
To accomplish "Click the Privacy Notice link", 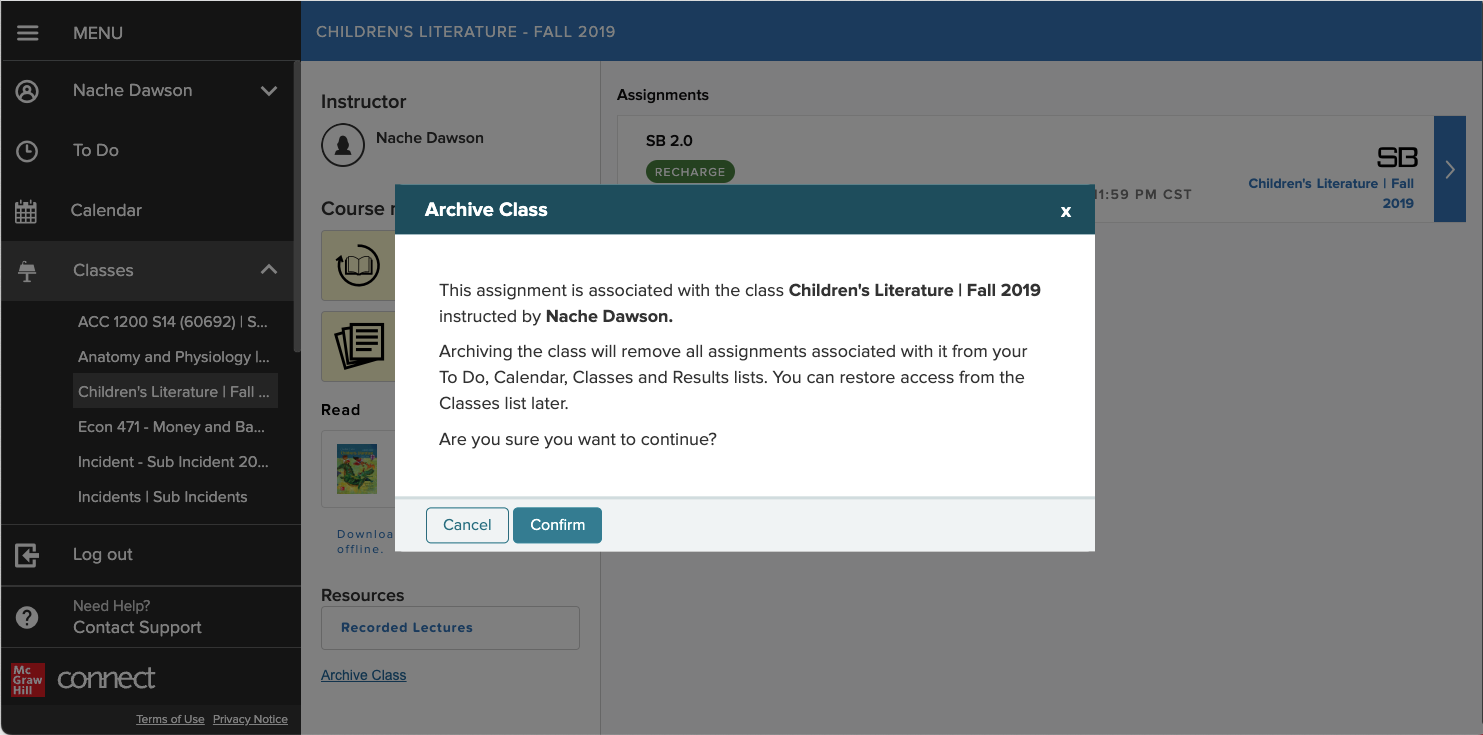I will [250, 719].
